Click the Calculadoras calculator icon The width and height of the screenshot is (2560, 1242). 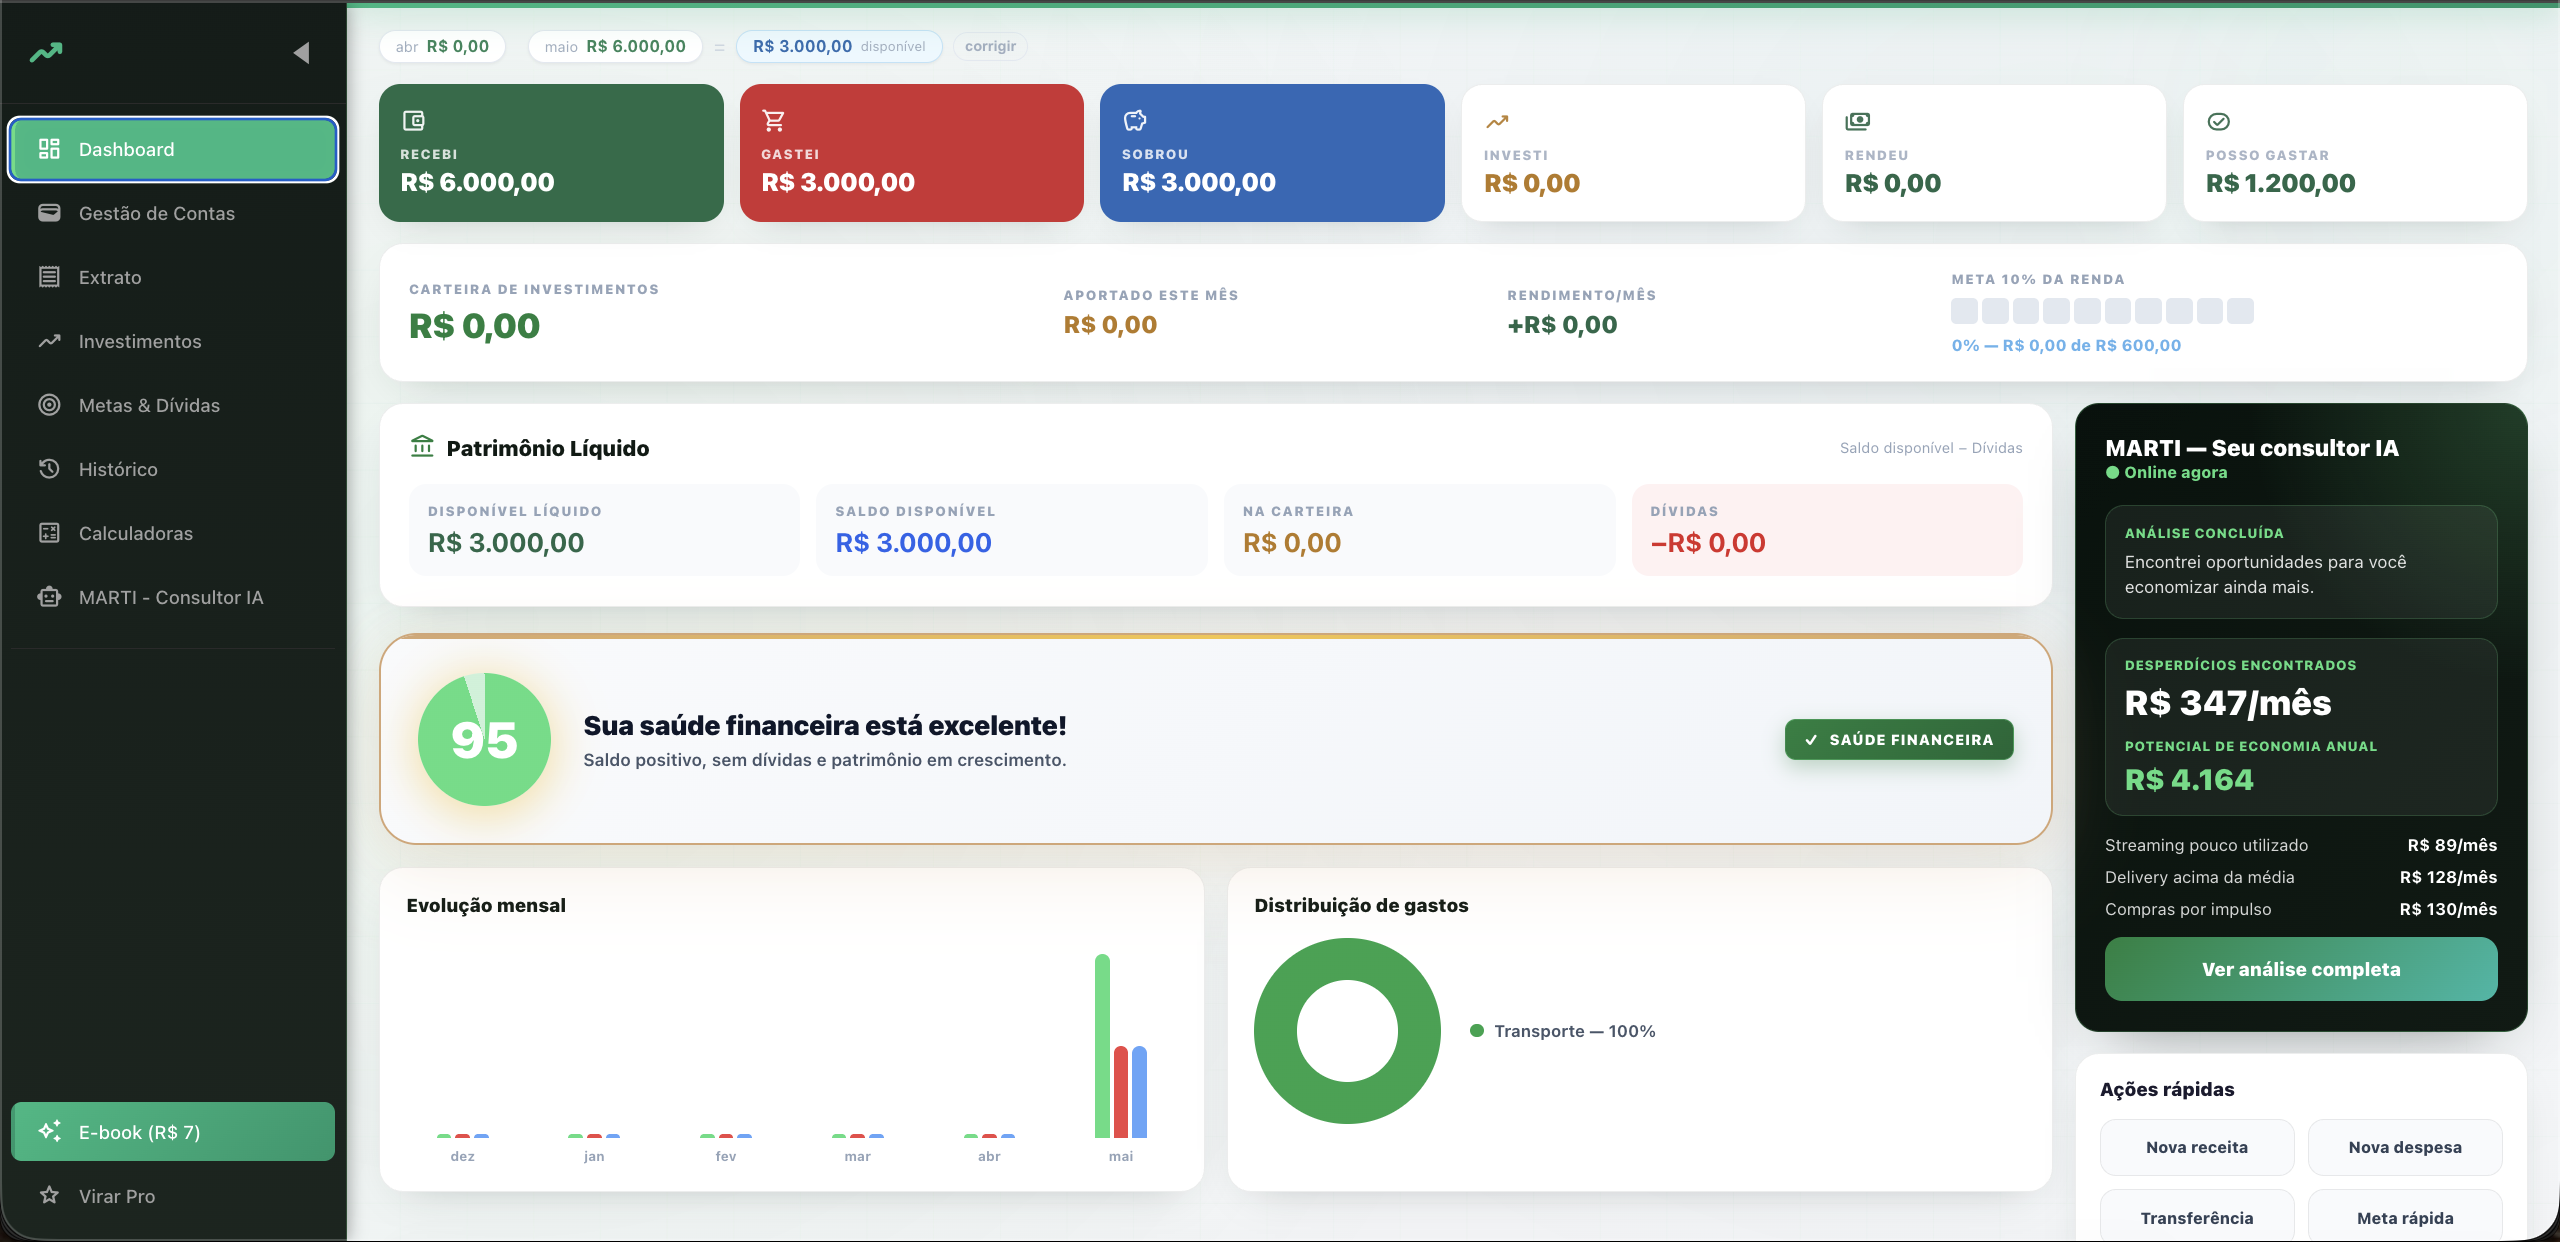click(49, 533)
